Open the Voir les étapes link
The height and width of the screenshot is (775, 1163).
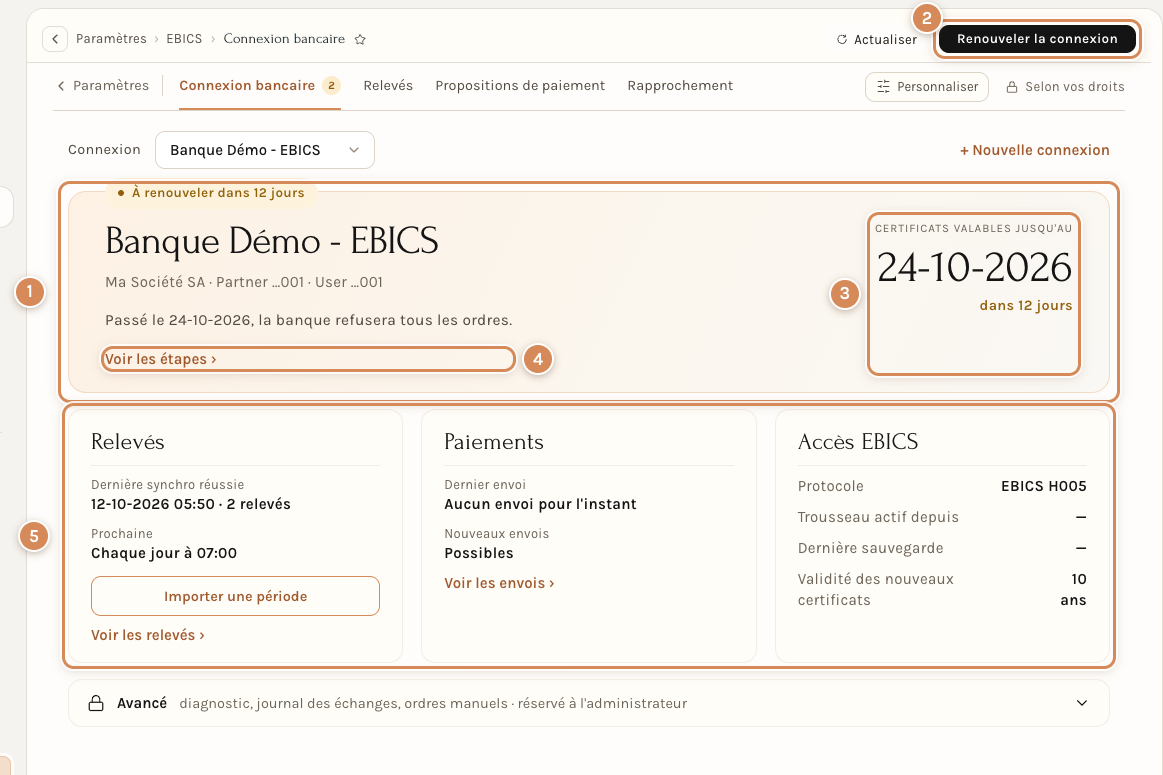tap(160, 359)
